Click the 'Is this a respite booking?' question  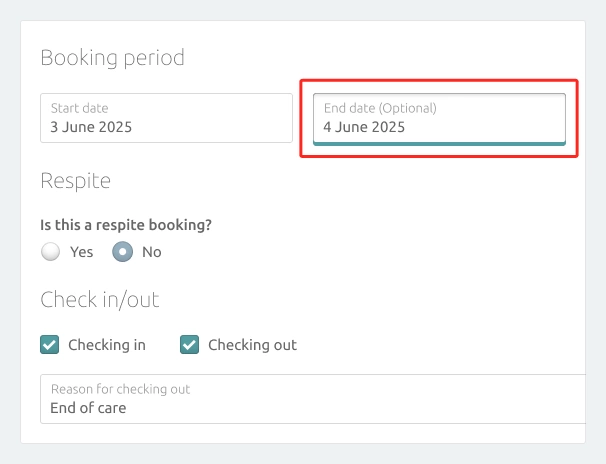coord(126,225)
